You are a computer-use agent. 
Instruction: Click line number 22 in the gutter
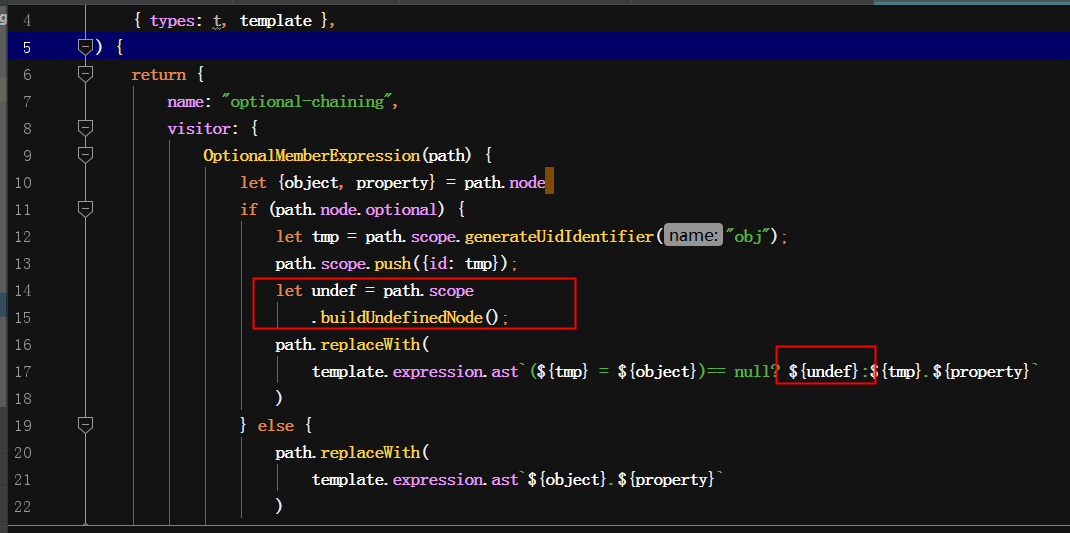tap(24, 506)
